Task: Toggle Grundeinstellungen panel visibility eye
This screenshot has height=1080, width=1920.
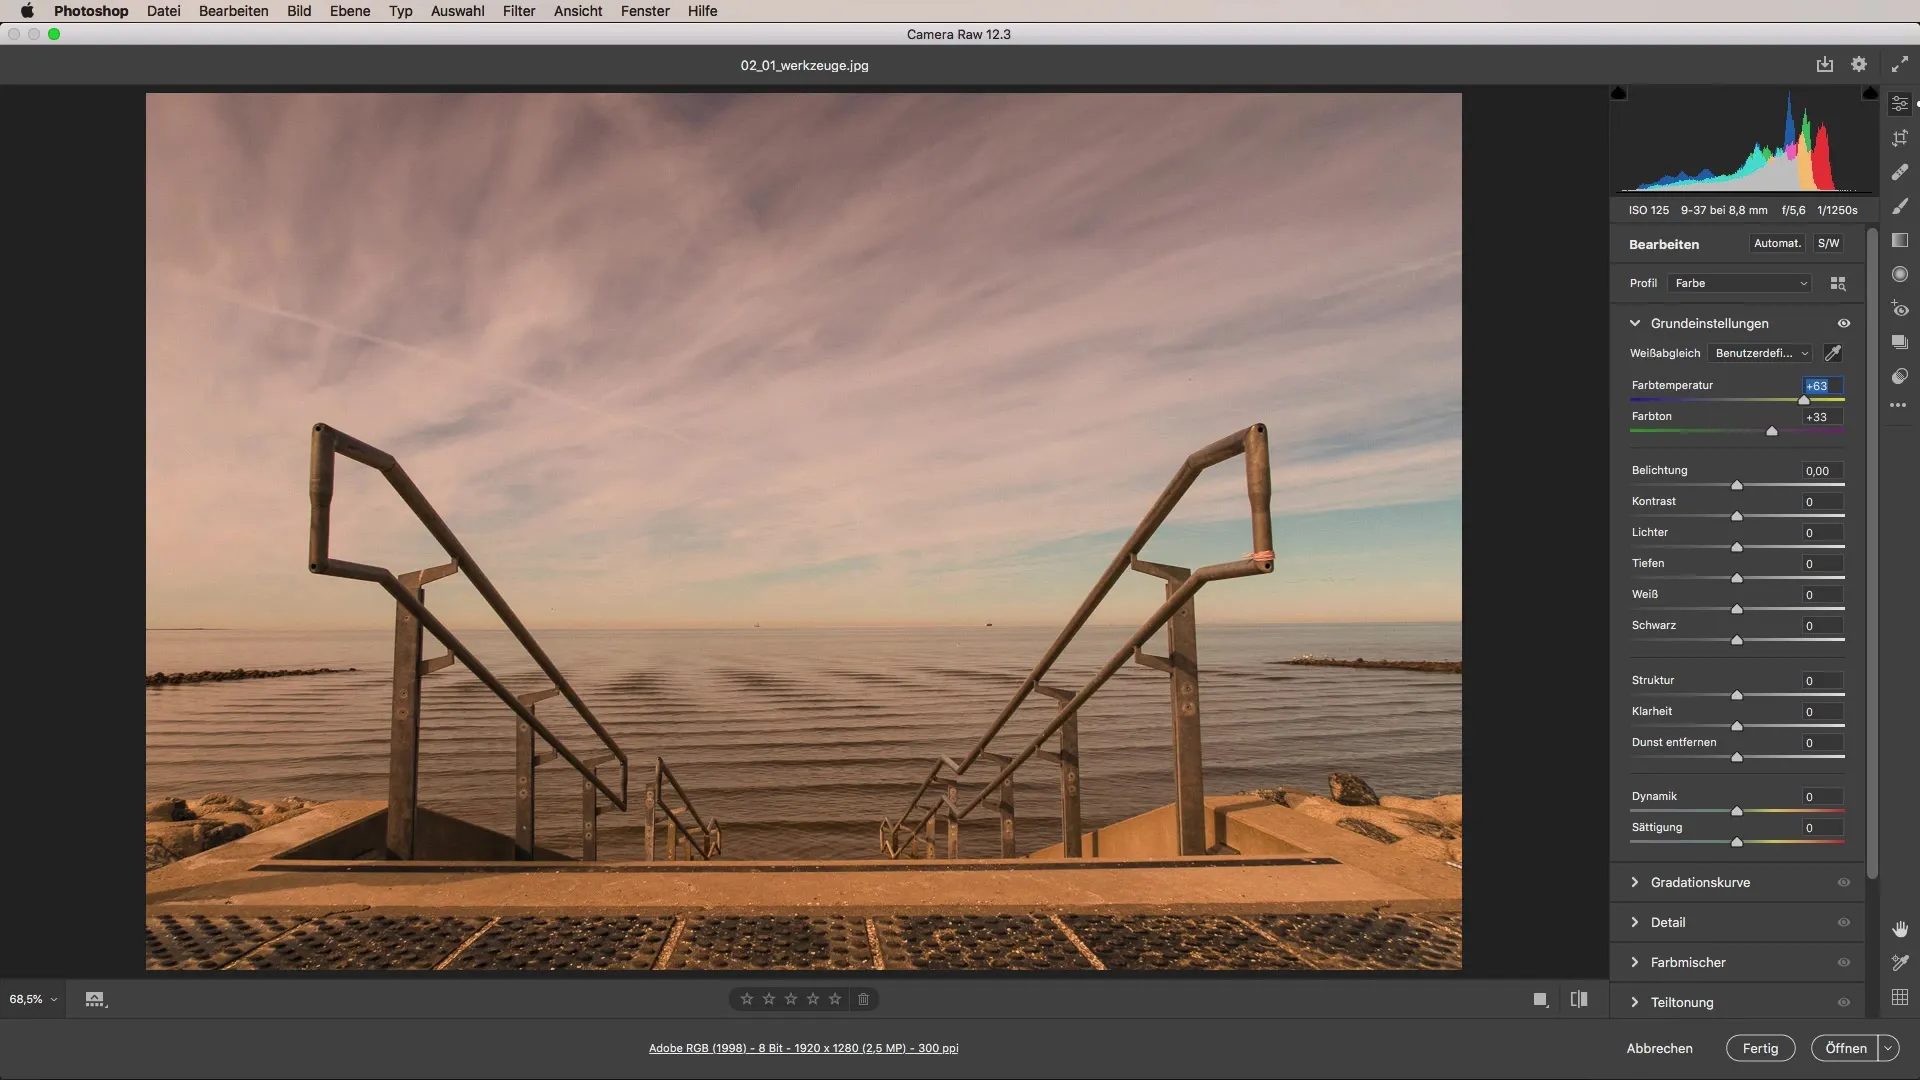Action: point(1844,323)
